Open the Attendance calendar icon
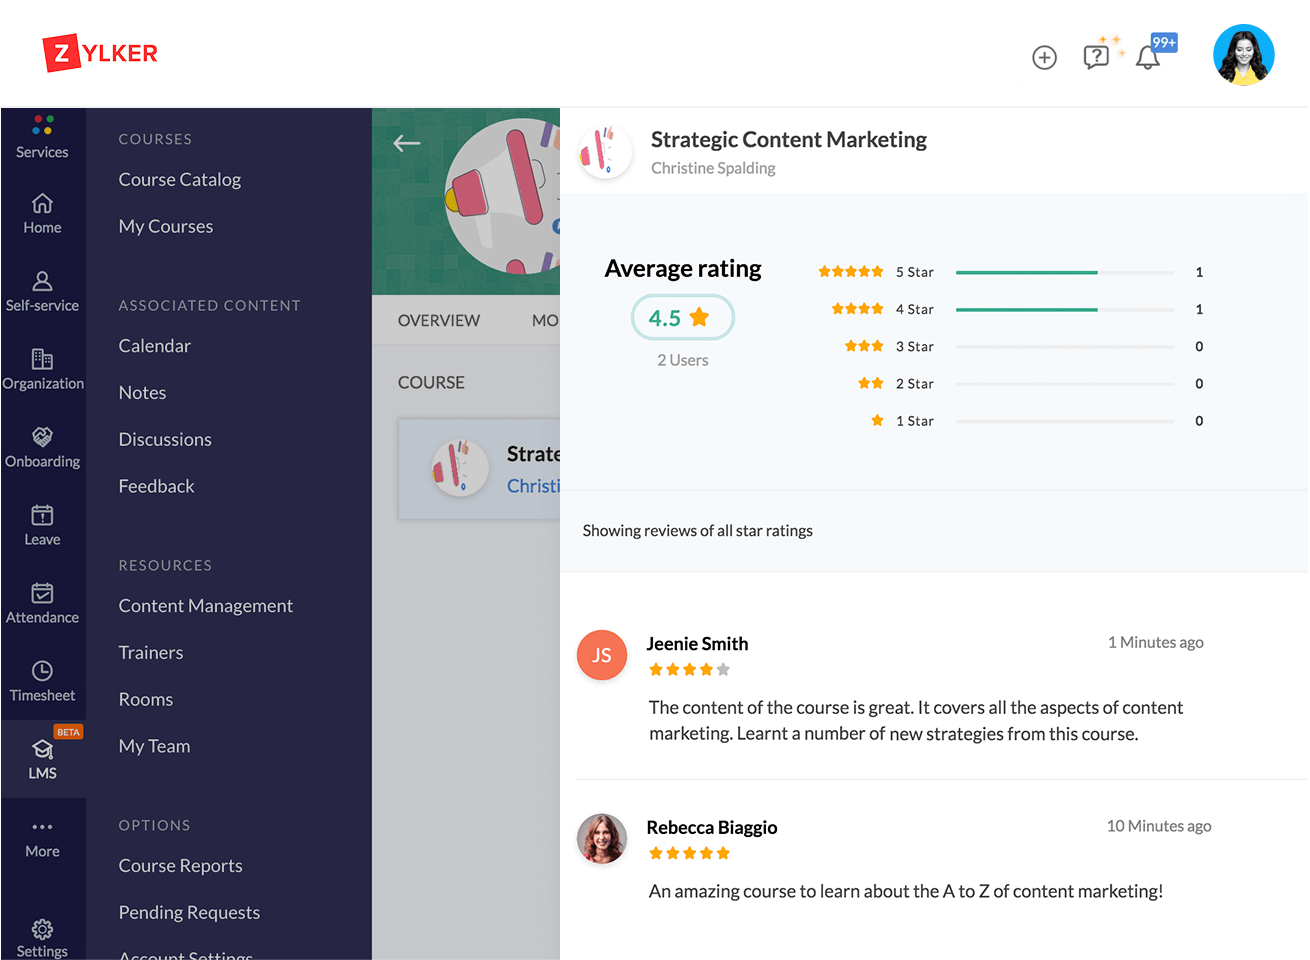 click(x=42, y=603)
